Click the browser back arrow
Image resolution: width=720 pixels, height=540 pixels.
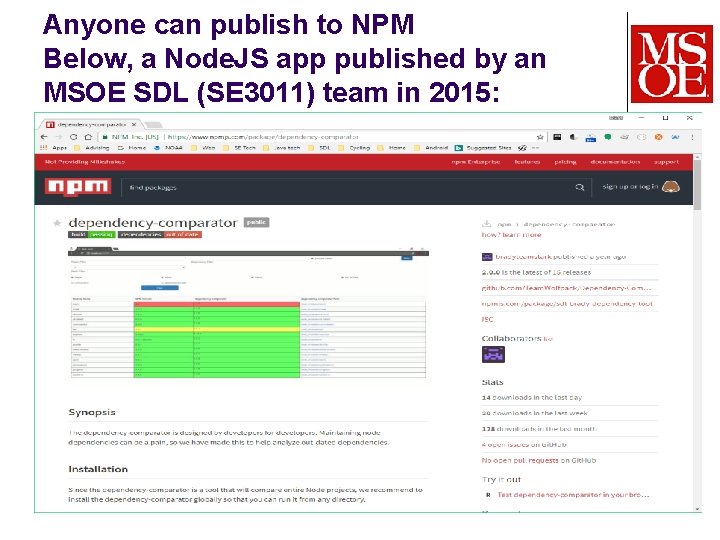[x=44, y=137]
